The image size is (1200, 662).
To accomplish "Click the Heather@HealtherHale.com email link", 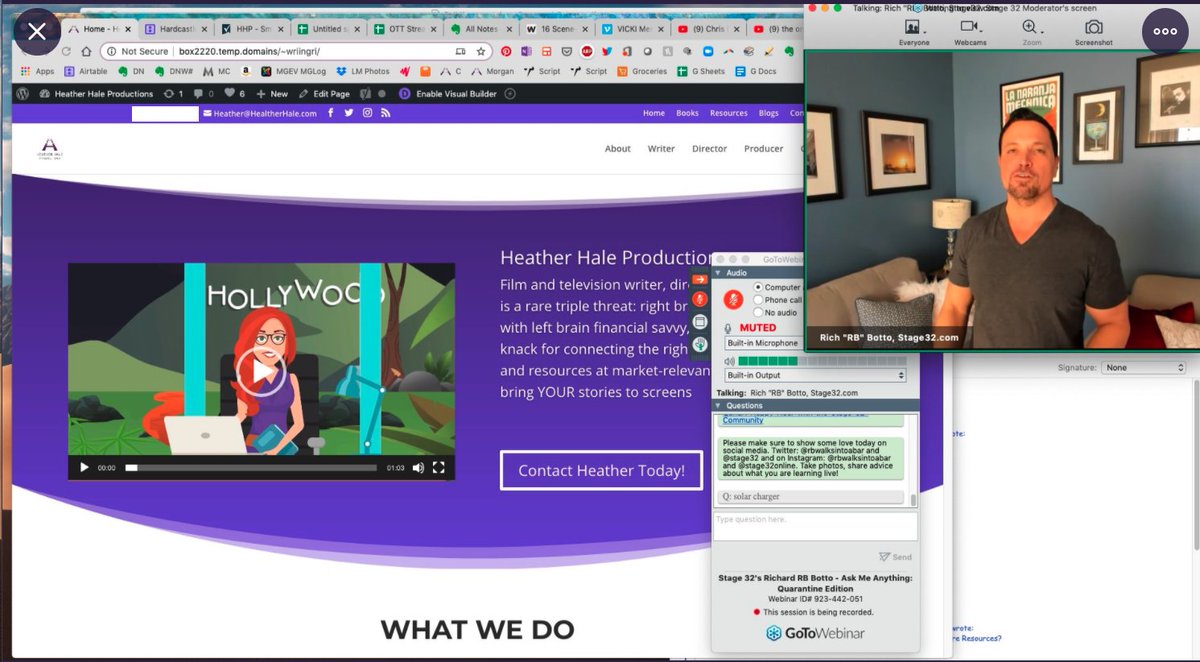I will 260,113.
